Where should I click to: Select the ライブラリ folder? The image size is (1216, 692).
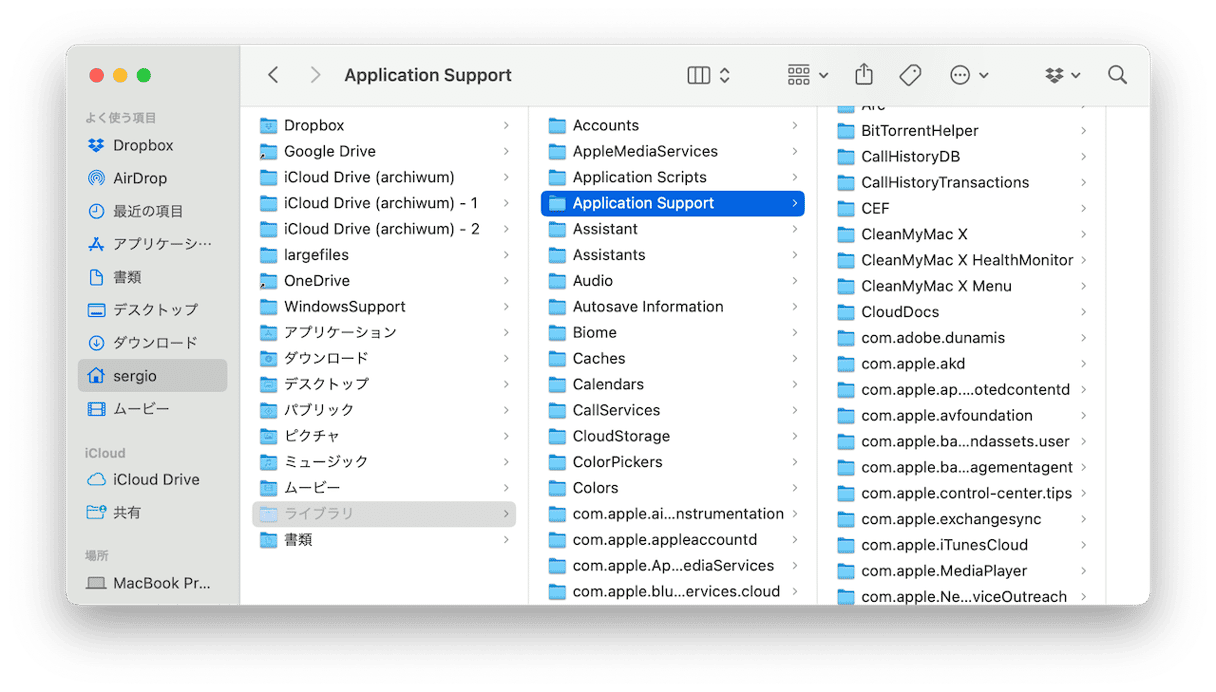point(384,514)
